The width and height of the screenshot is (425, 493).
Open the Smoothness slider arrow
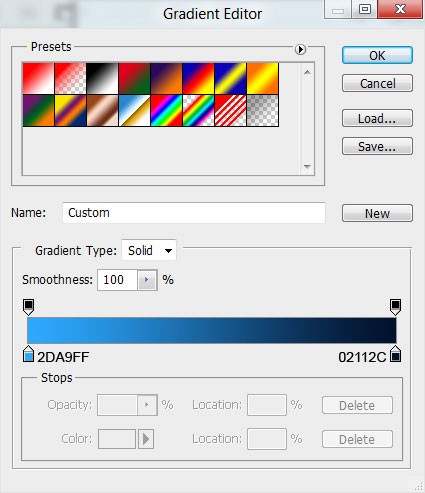147,280
